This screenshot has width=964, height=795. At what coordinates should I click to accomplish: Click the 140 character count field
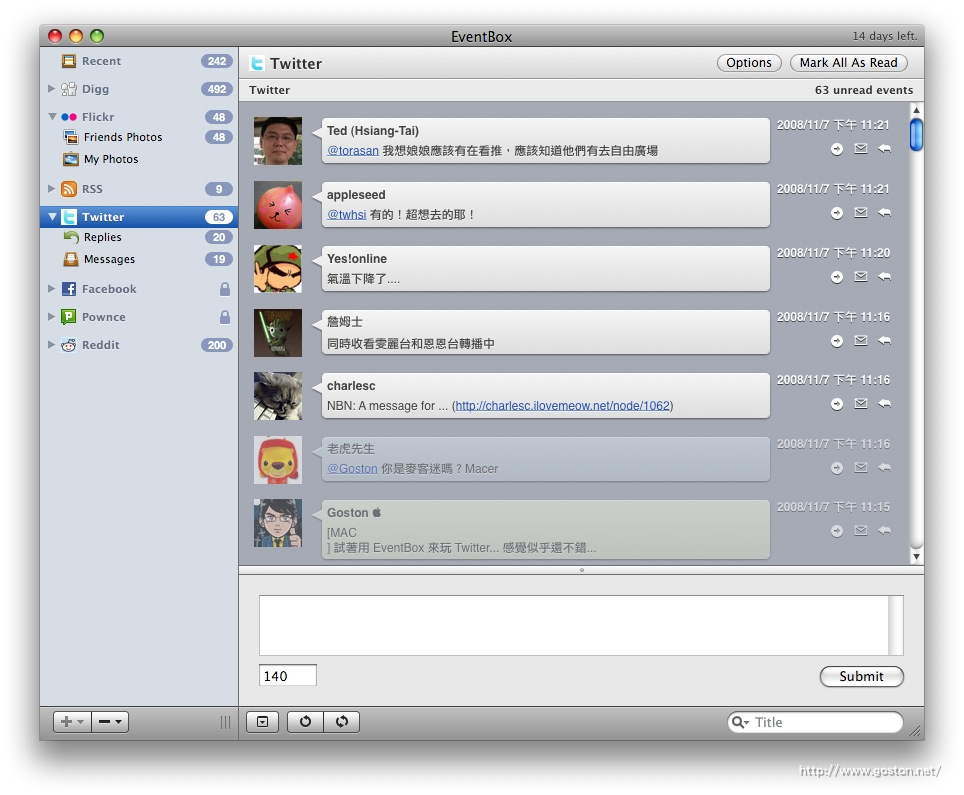pyautogui.click(x=288, y=676)
